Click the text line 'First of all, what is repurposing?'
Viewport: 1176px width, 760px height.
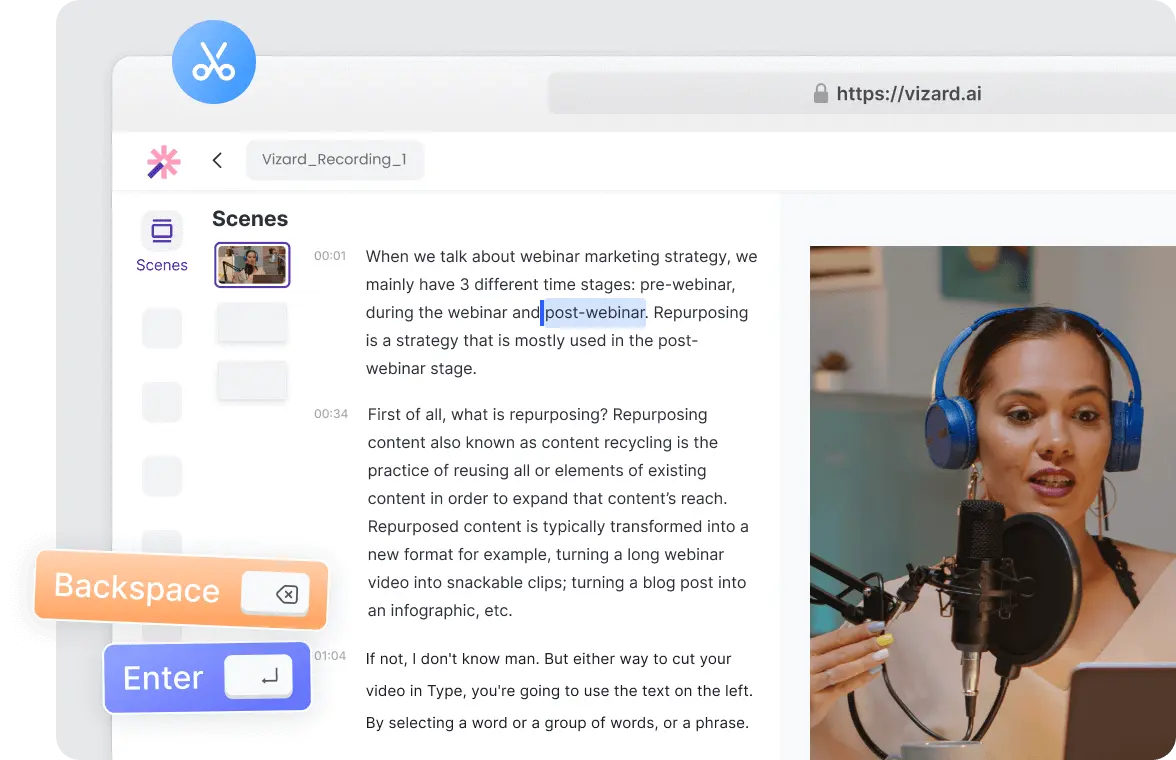coord(488,415)
